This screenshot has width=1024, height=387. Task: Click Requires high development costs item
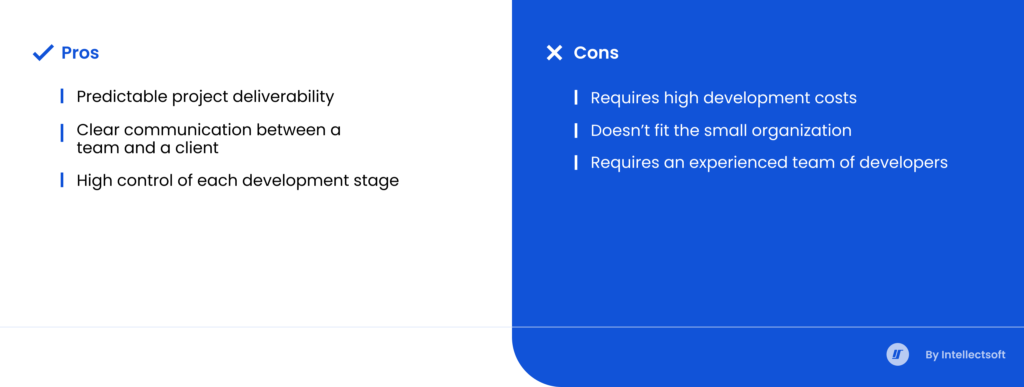[724, 98]
